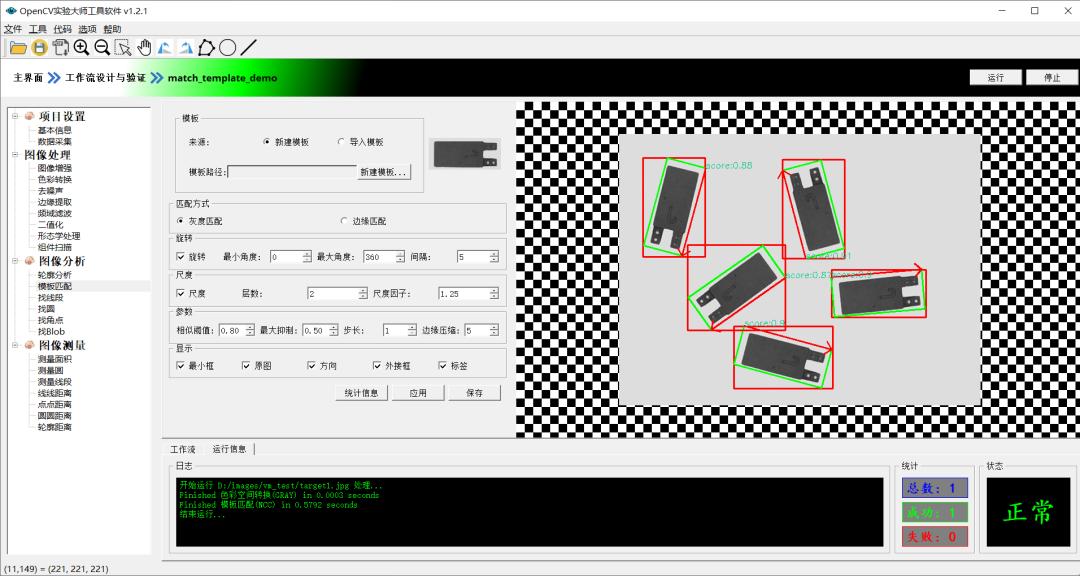Uncheck the 标签 display option
The image size is (1080, 576).
click(x=442, y=366)
